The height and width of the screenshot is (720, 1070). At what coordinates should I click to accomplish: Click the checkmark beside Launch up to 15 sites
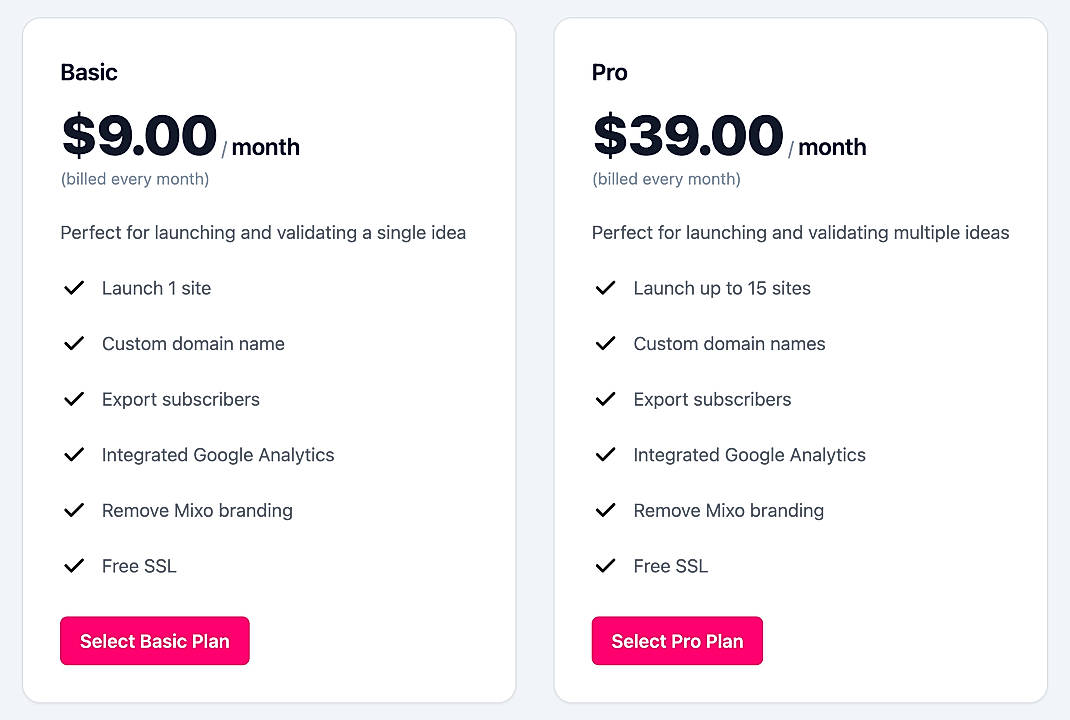pyautogui.click(x=606, y=288)
